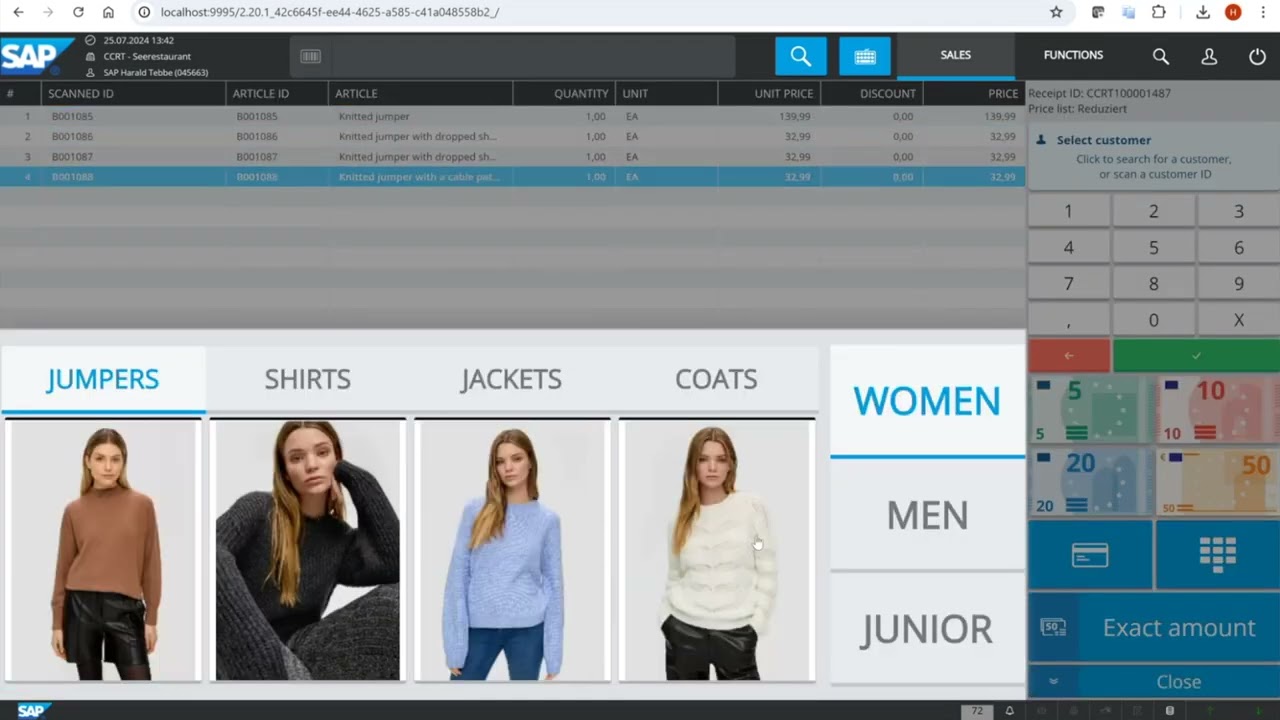Viewport: 1280px width, 720px height.
Task: Select the 50 euro banknote
Action: point(1217,482)
